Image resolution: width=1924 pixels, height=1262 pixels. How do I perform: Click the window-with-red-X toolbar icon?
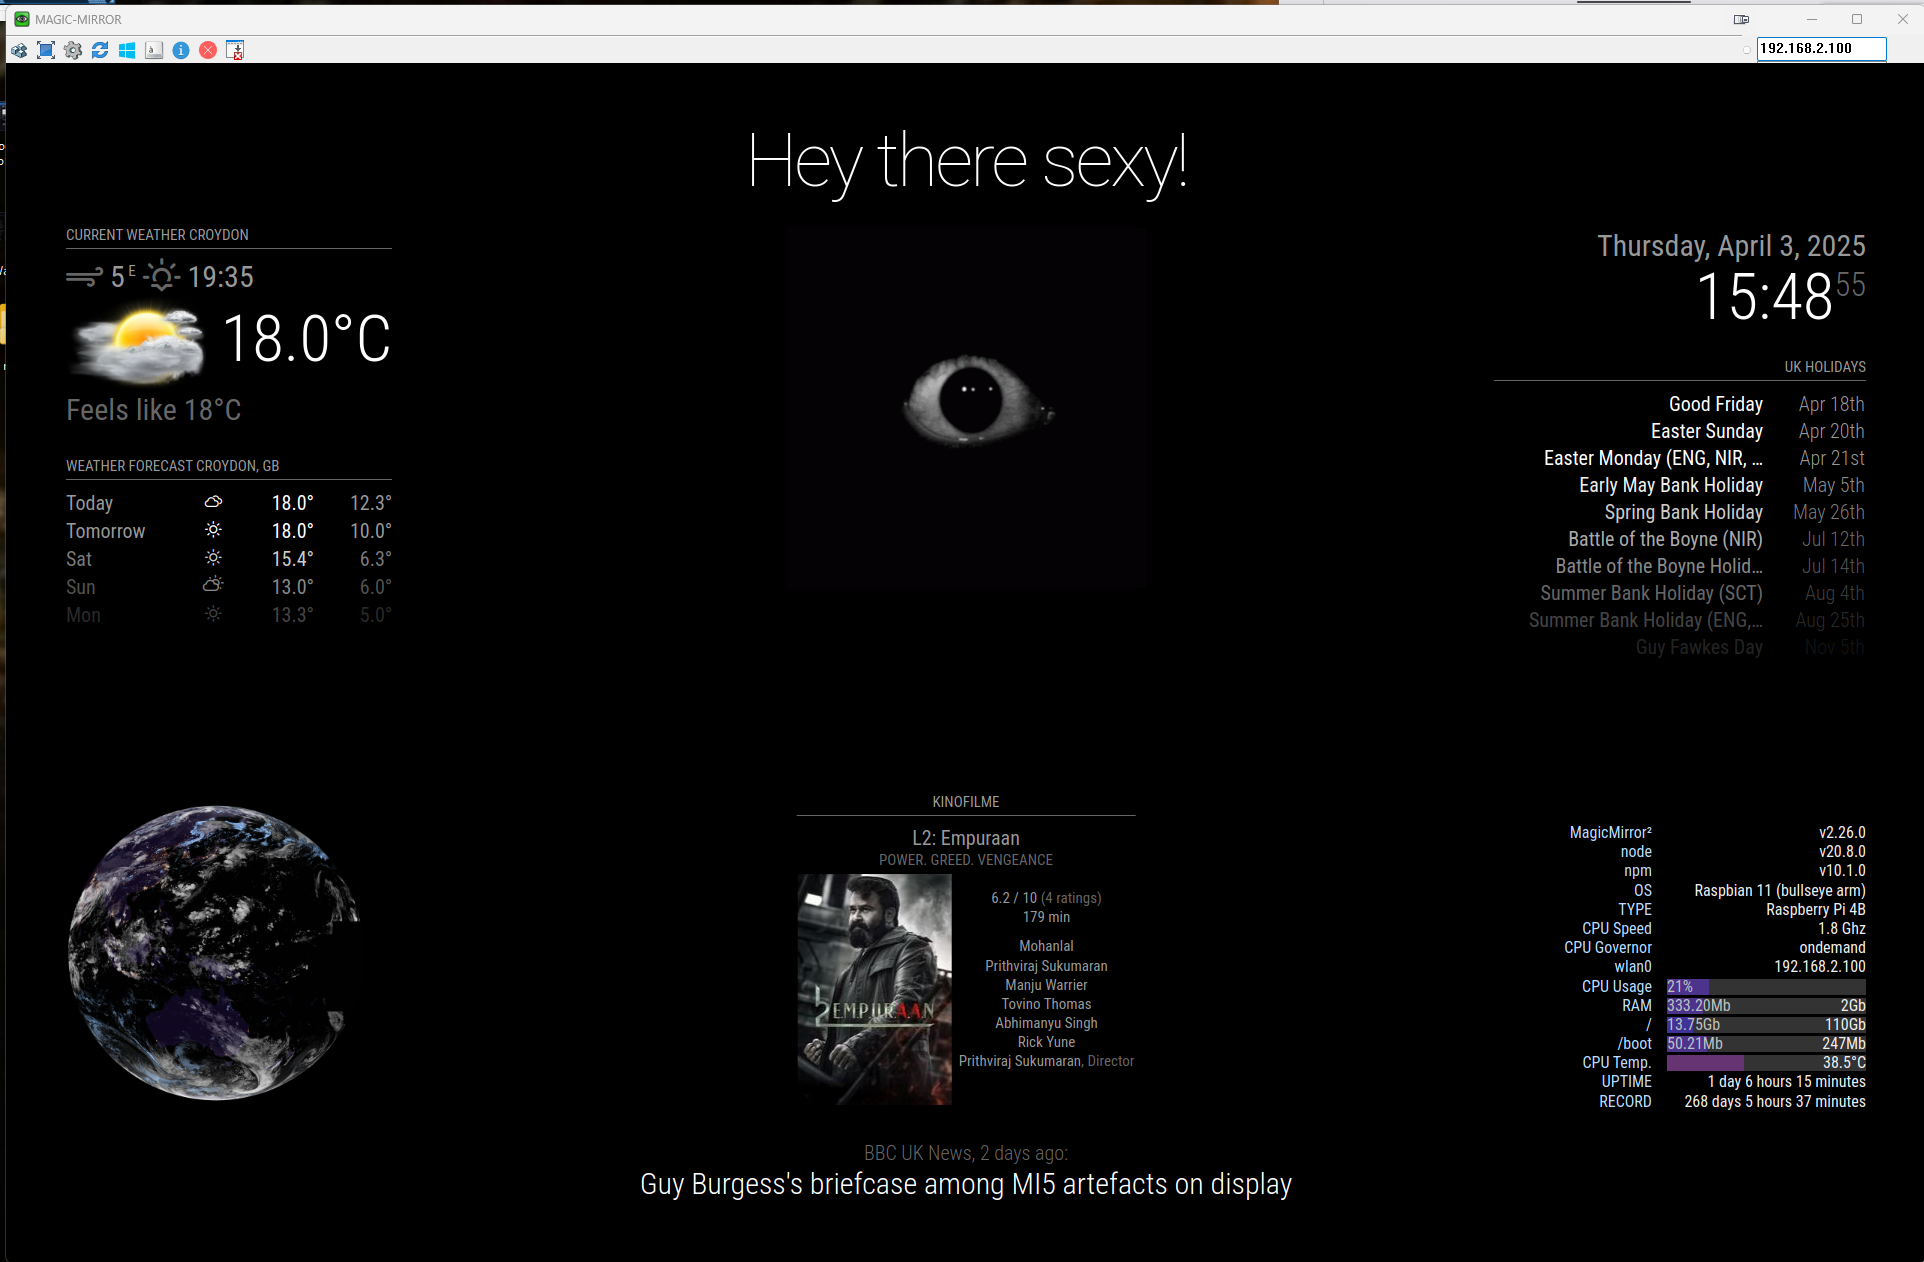[235, 50]
